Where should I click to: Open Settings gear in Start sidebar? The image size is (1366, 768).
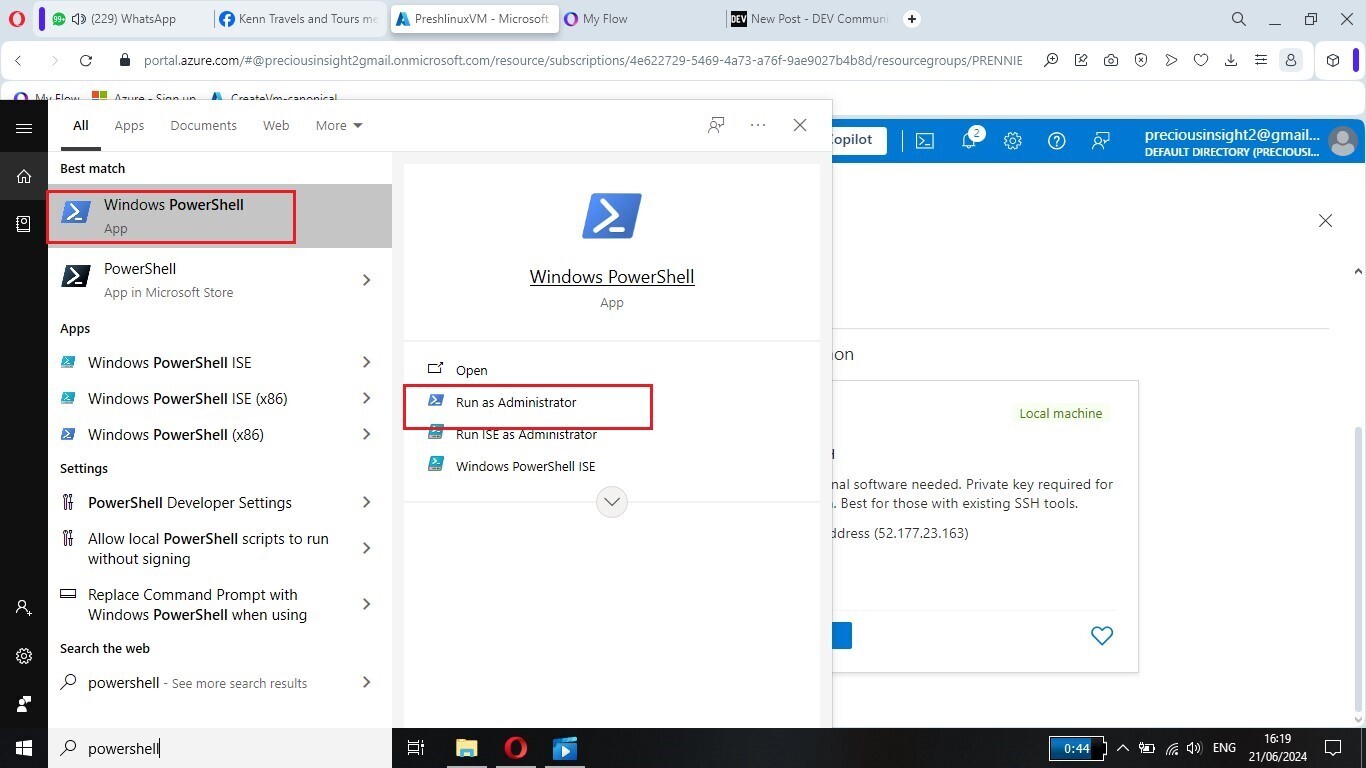point(24,656)
